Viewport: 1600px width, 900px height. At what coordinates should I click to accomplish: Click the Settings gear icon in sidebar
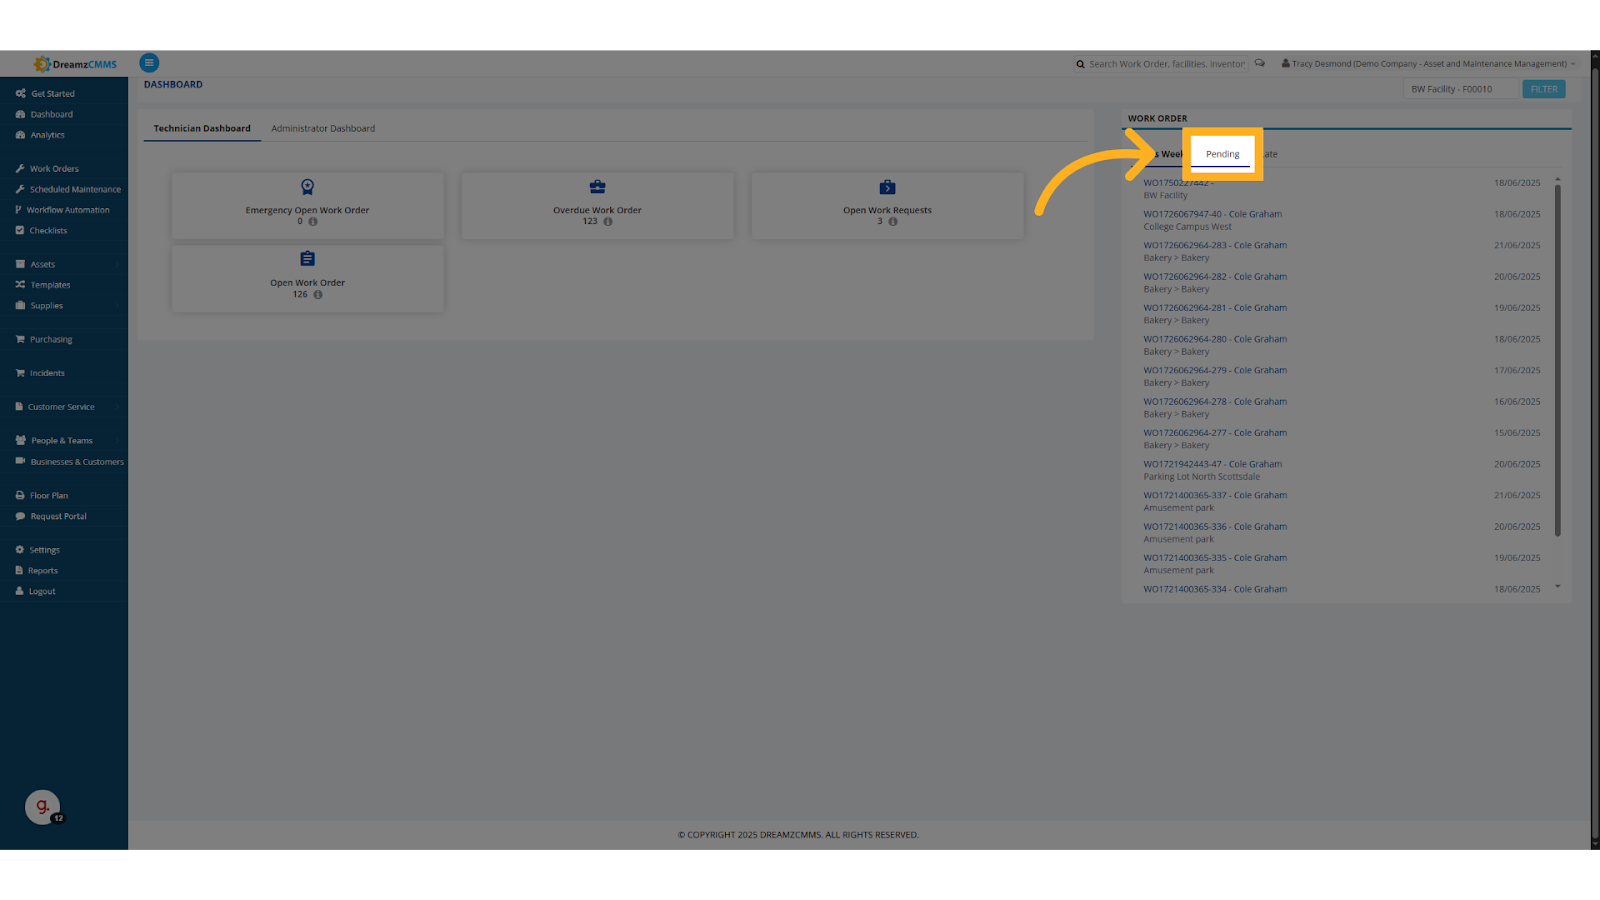[20, 550]
